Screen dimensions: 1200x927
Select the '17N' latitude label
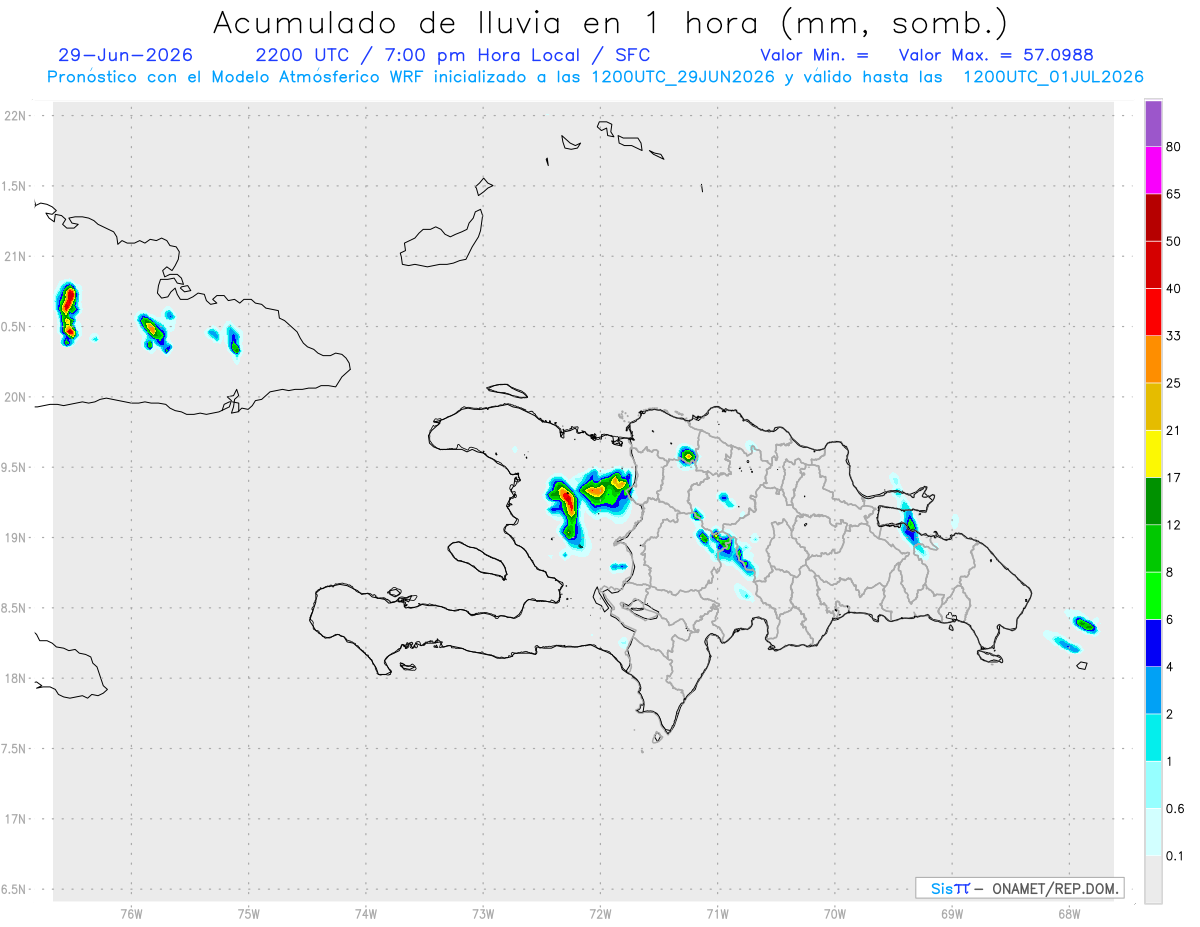click(x=15, y=819)
